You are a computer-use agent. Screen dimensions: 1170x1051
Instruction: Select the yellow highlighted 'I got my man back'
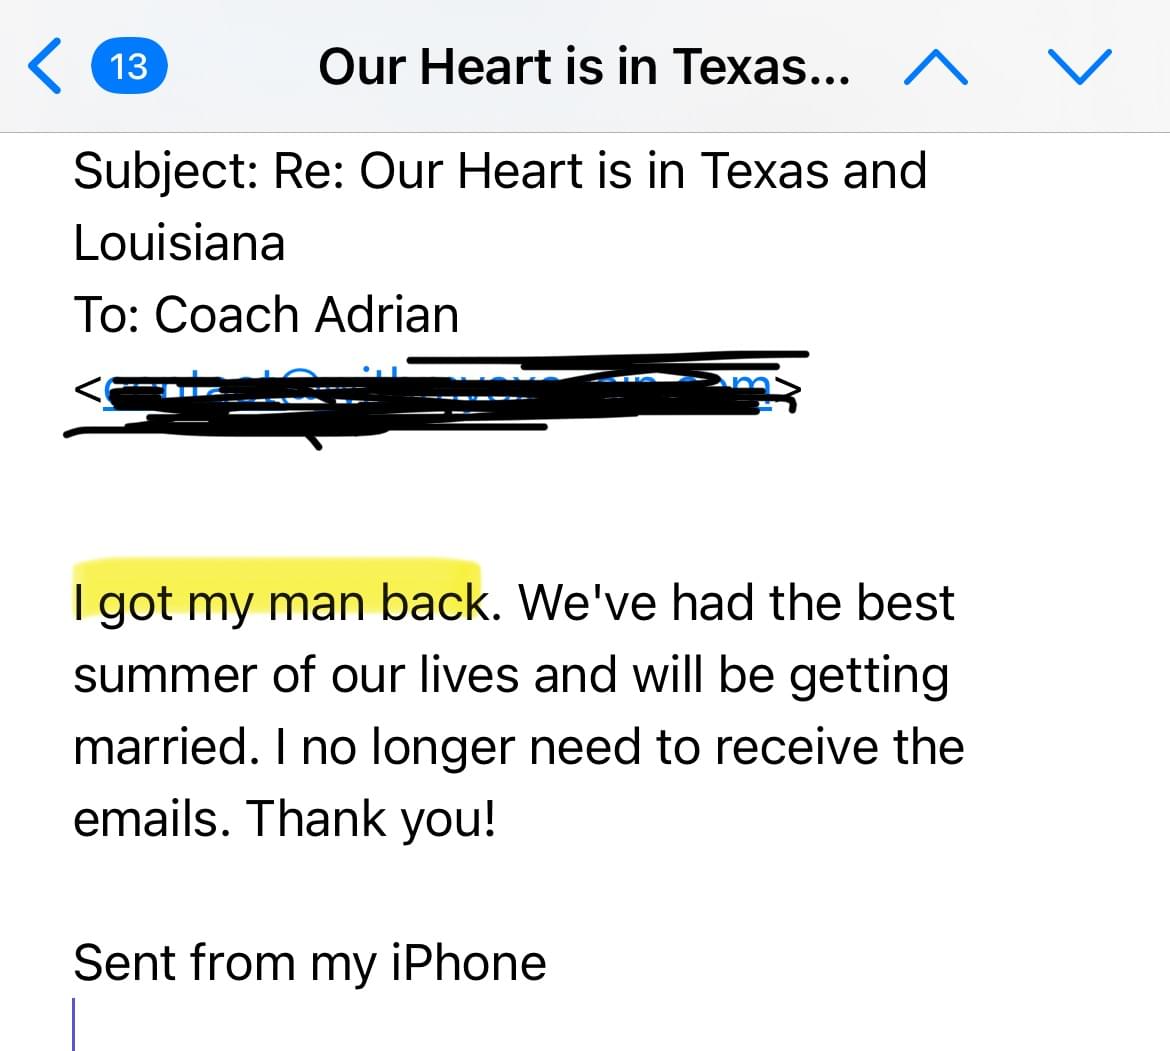pos(281,602)
